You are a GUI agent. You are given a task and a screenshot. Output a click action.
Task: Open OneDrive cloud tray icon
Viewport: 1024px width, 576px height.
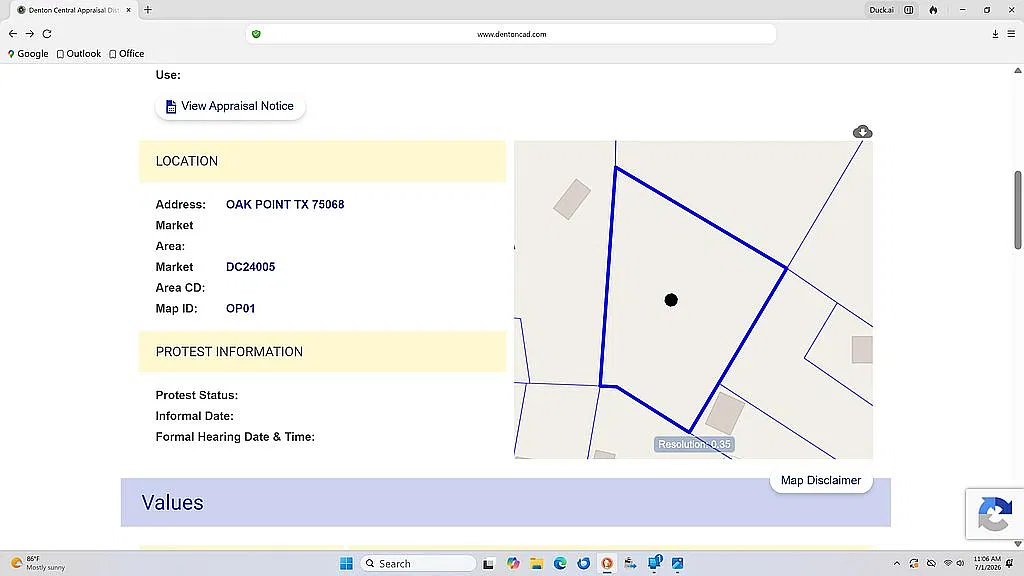pyautogui.click(x=931, y=564)
